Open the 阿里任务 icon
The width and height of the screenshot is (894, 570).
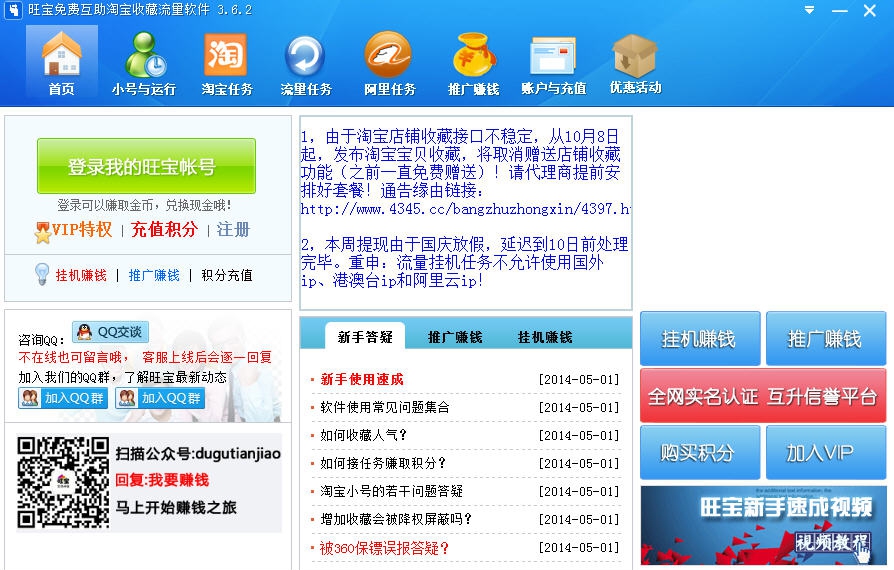click(x=389, y=62)
